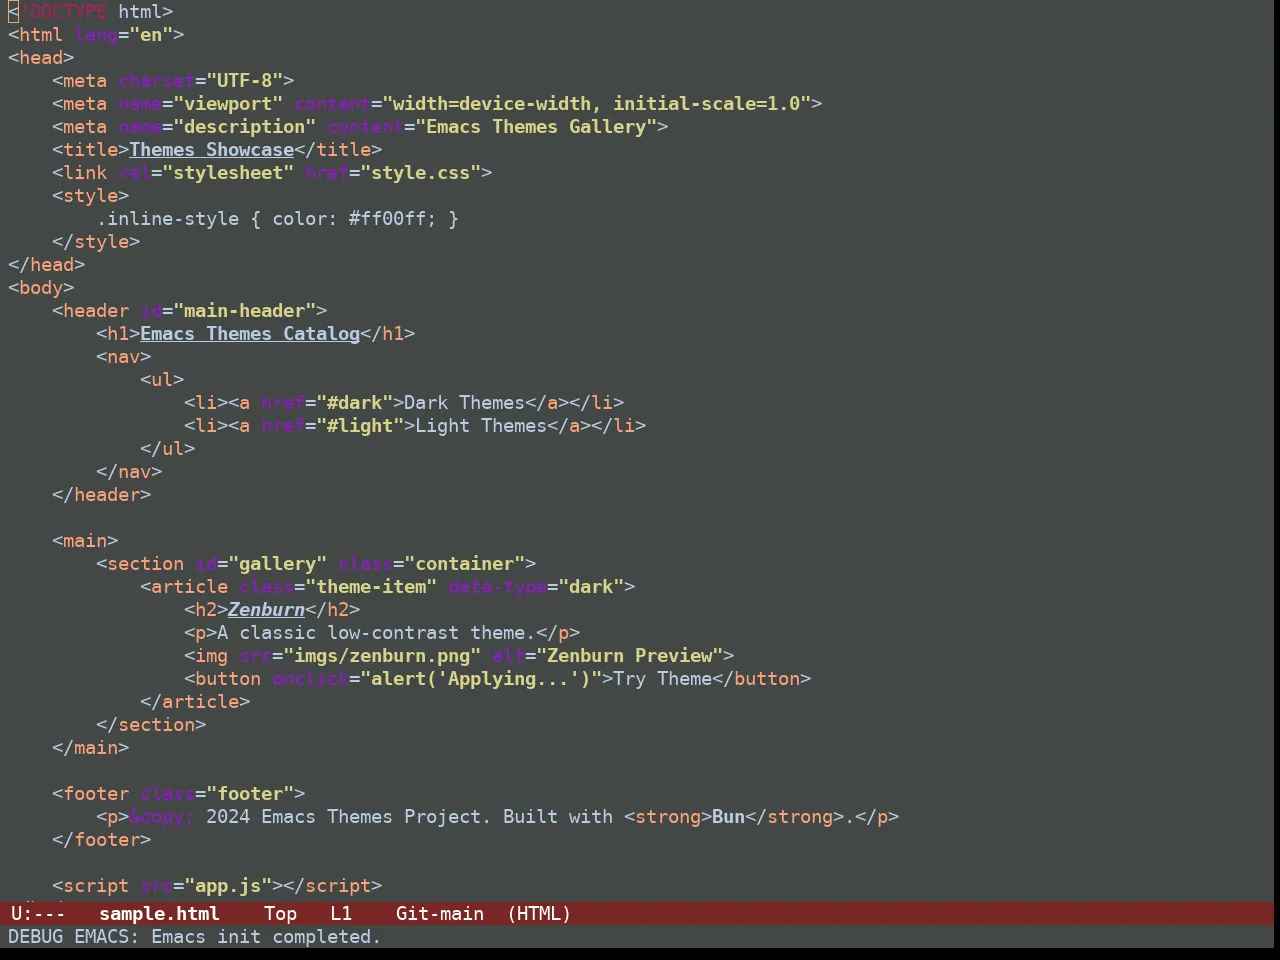Click the opening <nav> tag
Screen dimensions: 1280x960
pos(124,357)
